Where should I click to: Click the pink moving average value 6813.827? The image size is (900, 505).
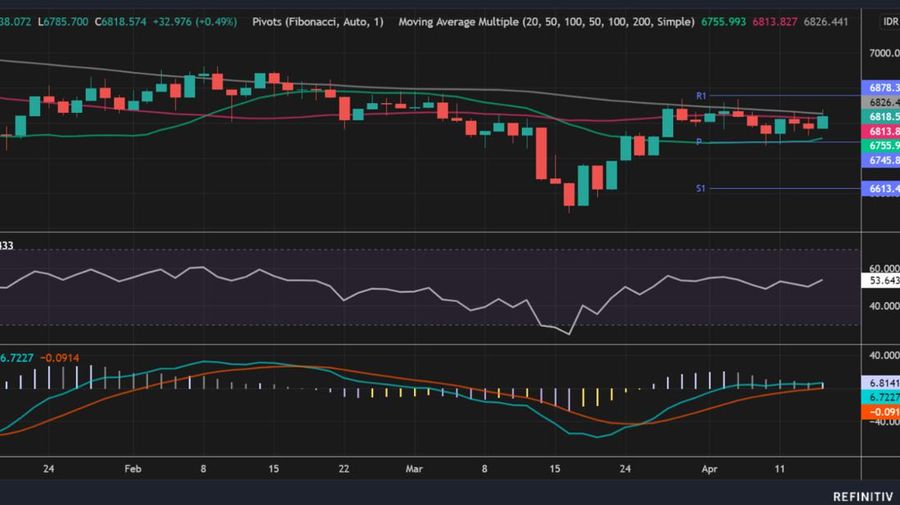774,22
